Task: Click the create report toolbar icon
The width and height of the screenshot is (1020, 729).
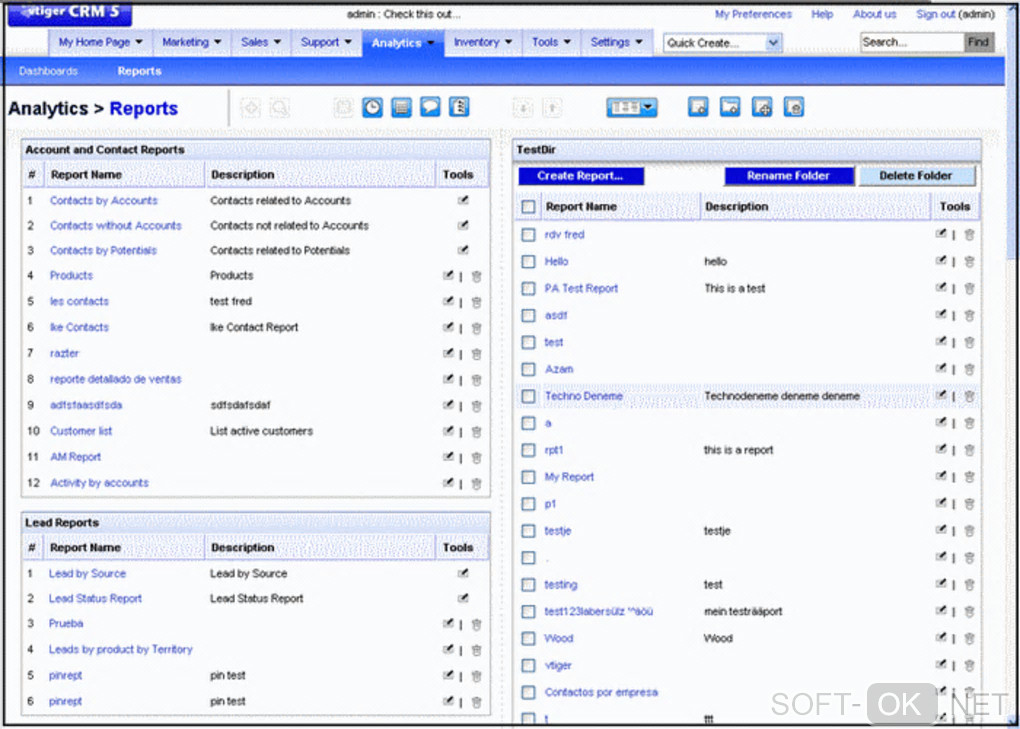Action: [x=698, y=107]
